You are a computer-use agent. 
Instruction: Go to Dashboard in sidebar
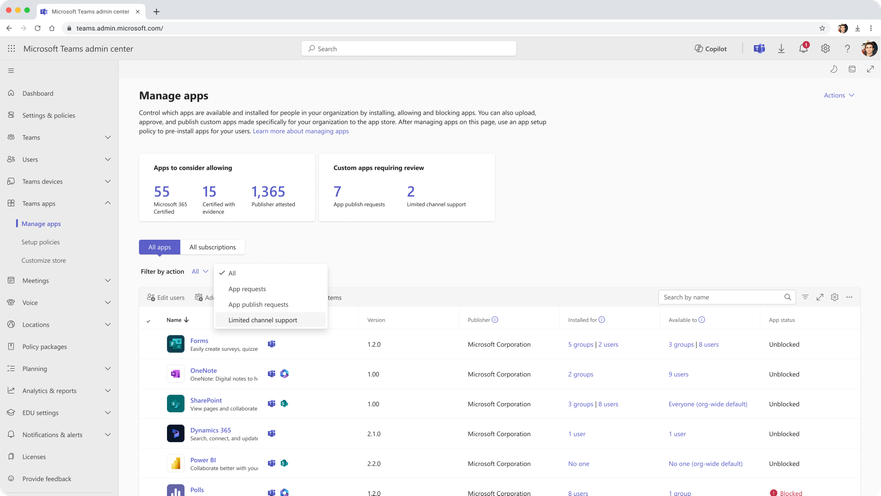tap(38, 93)
